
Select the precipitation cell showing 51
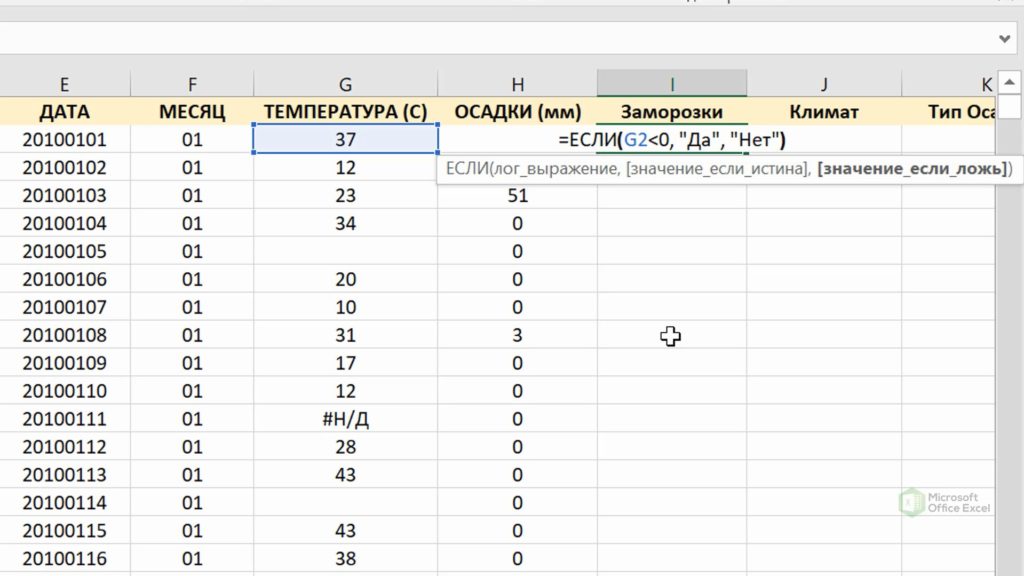[x=517, y=195]
